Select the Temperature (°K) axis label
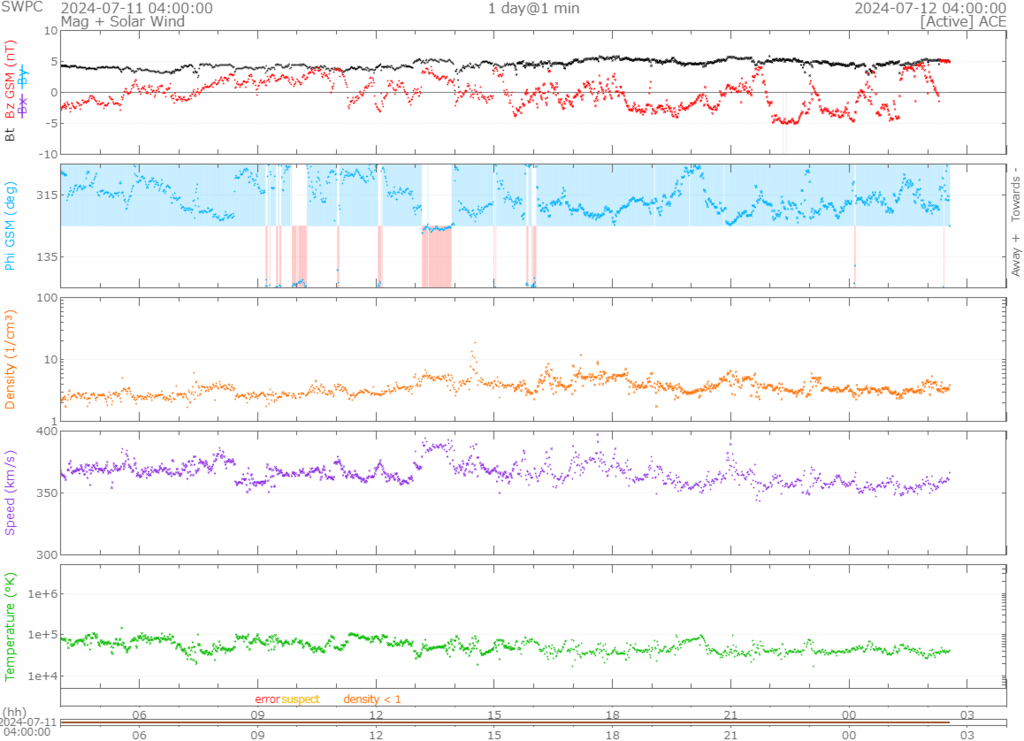Viewport: 1024px width, 741px height. coord(9,627)
